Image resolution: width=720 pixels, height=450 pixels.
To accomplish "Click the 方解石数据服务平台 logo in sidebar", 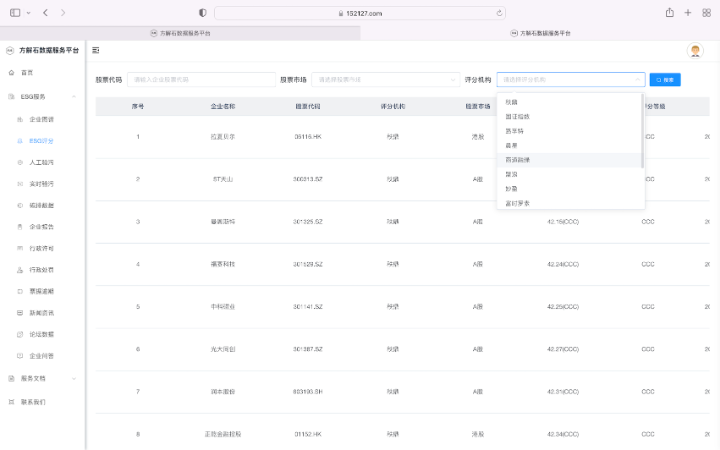I will 10,50.
